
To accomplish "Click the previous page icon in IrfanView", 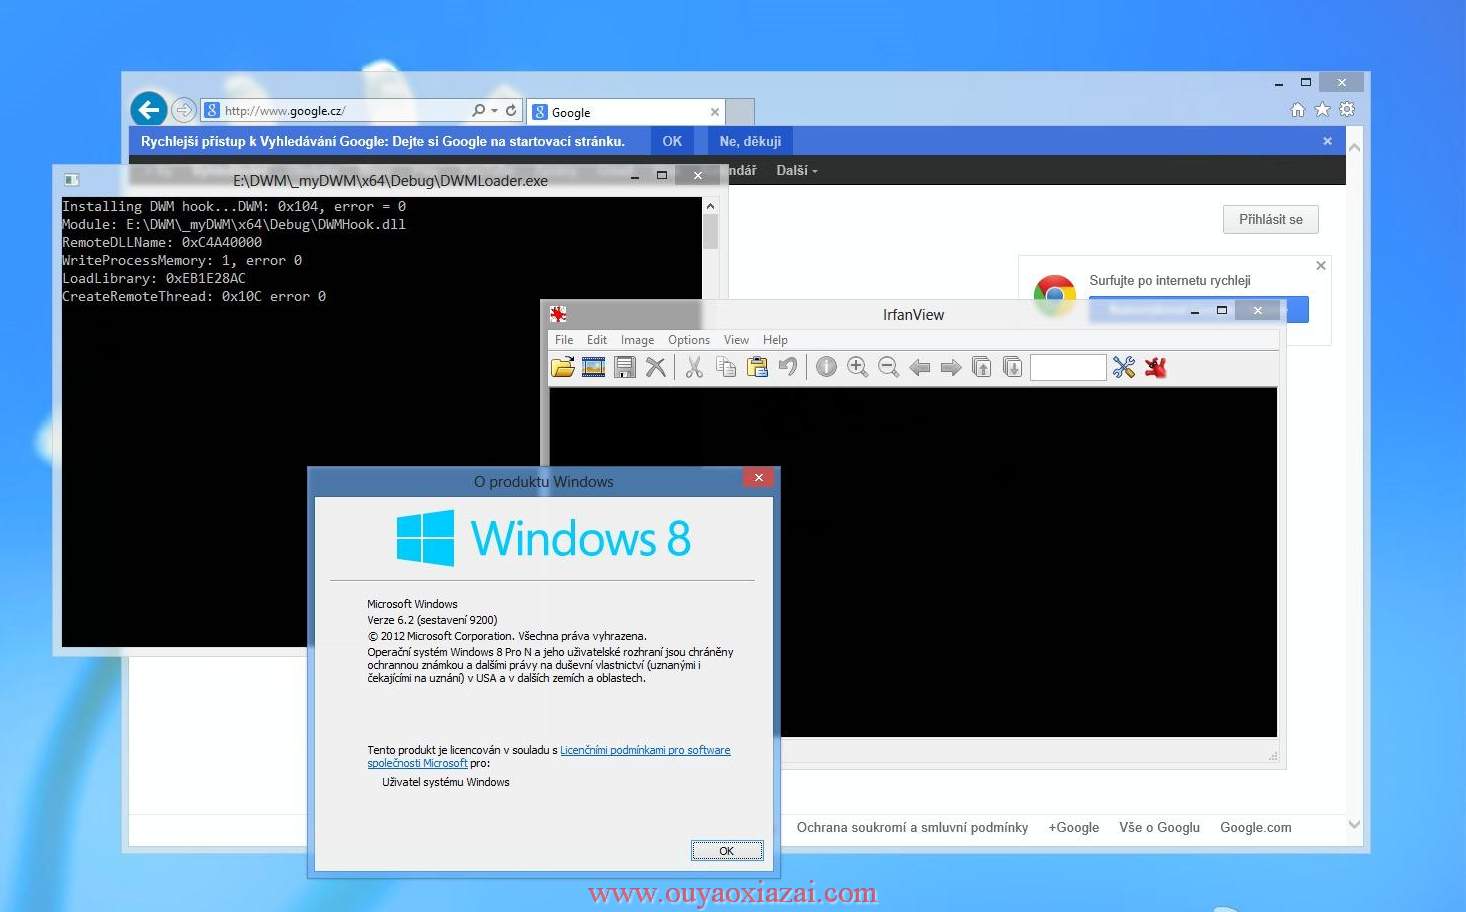I will tap(982, 367).
